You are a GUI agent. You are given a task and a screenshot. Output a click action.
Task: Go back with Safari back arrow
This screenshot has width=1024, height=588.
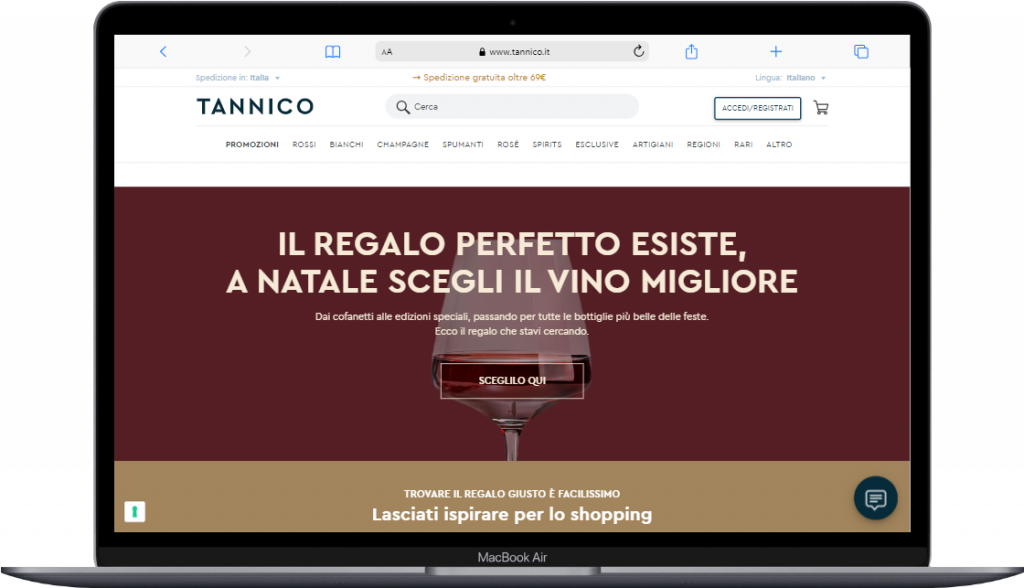[163, 52]
